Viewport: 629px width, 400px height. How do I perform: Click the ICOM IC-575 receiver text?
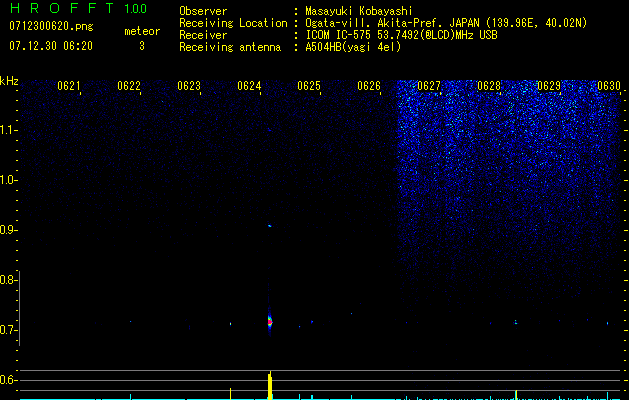pos(401,35)
